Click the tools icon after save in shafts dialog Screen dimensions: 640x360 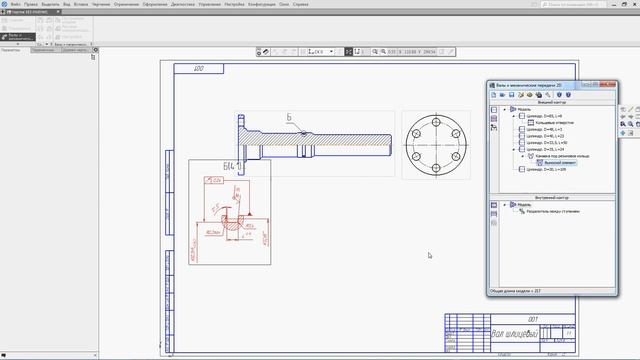click(521, 95)
